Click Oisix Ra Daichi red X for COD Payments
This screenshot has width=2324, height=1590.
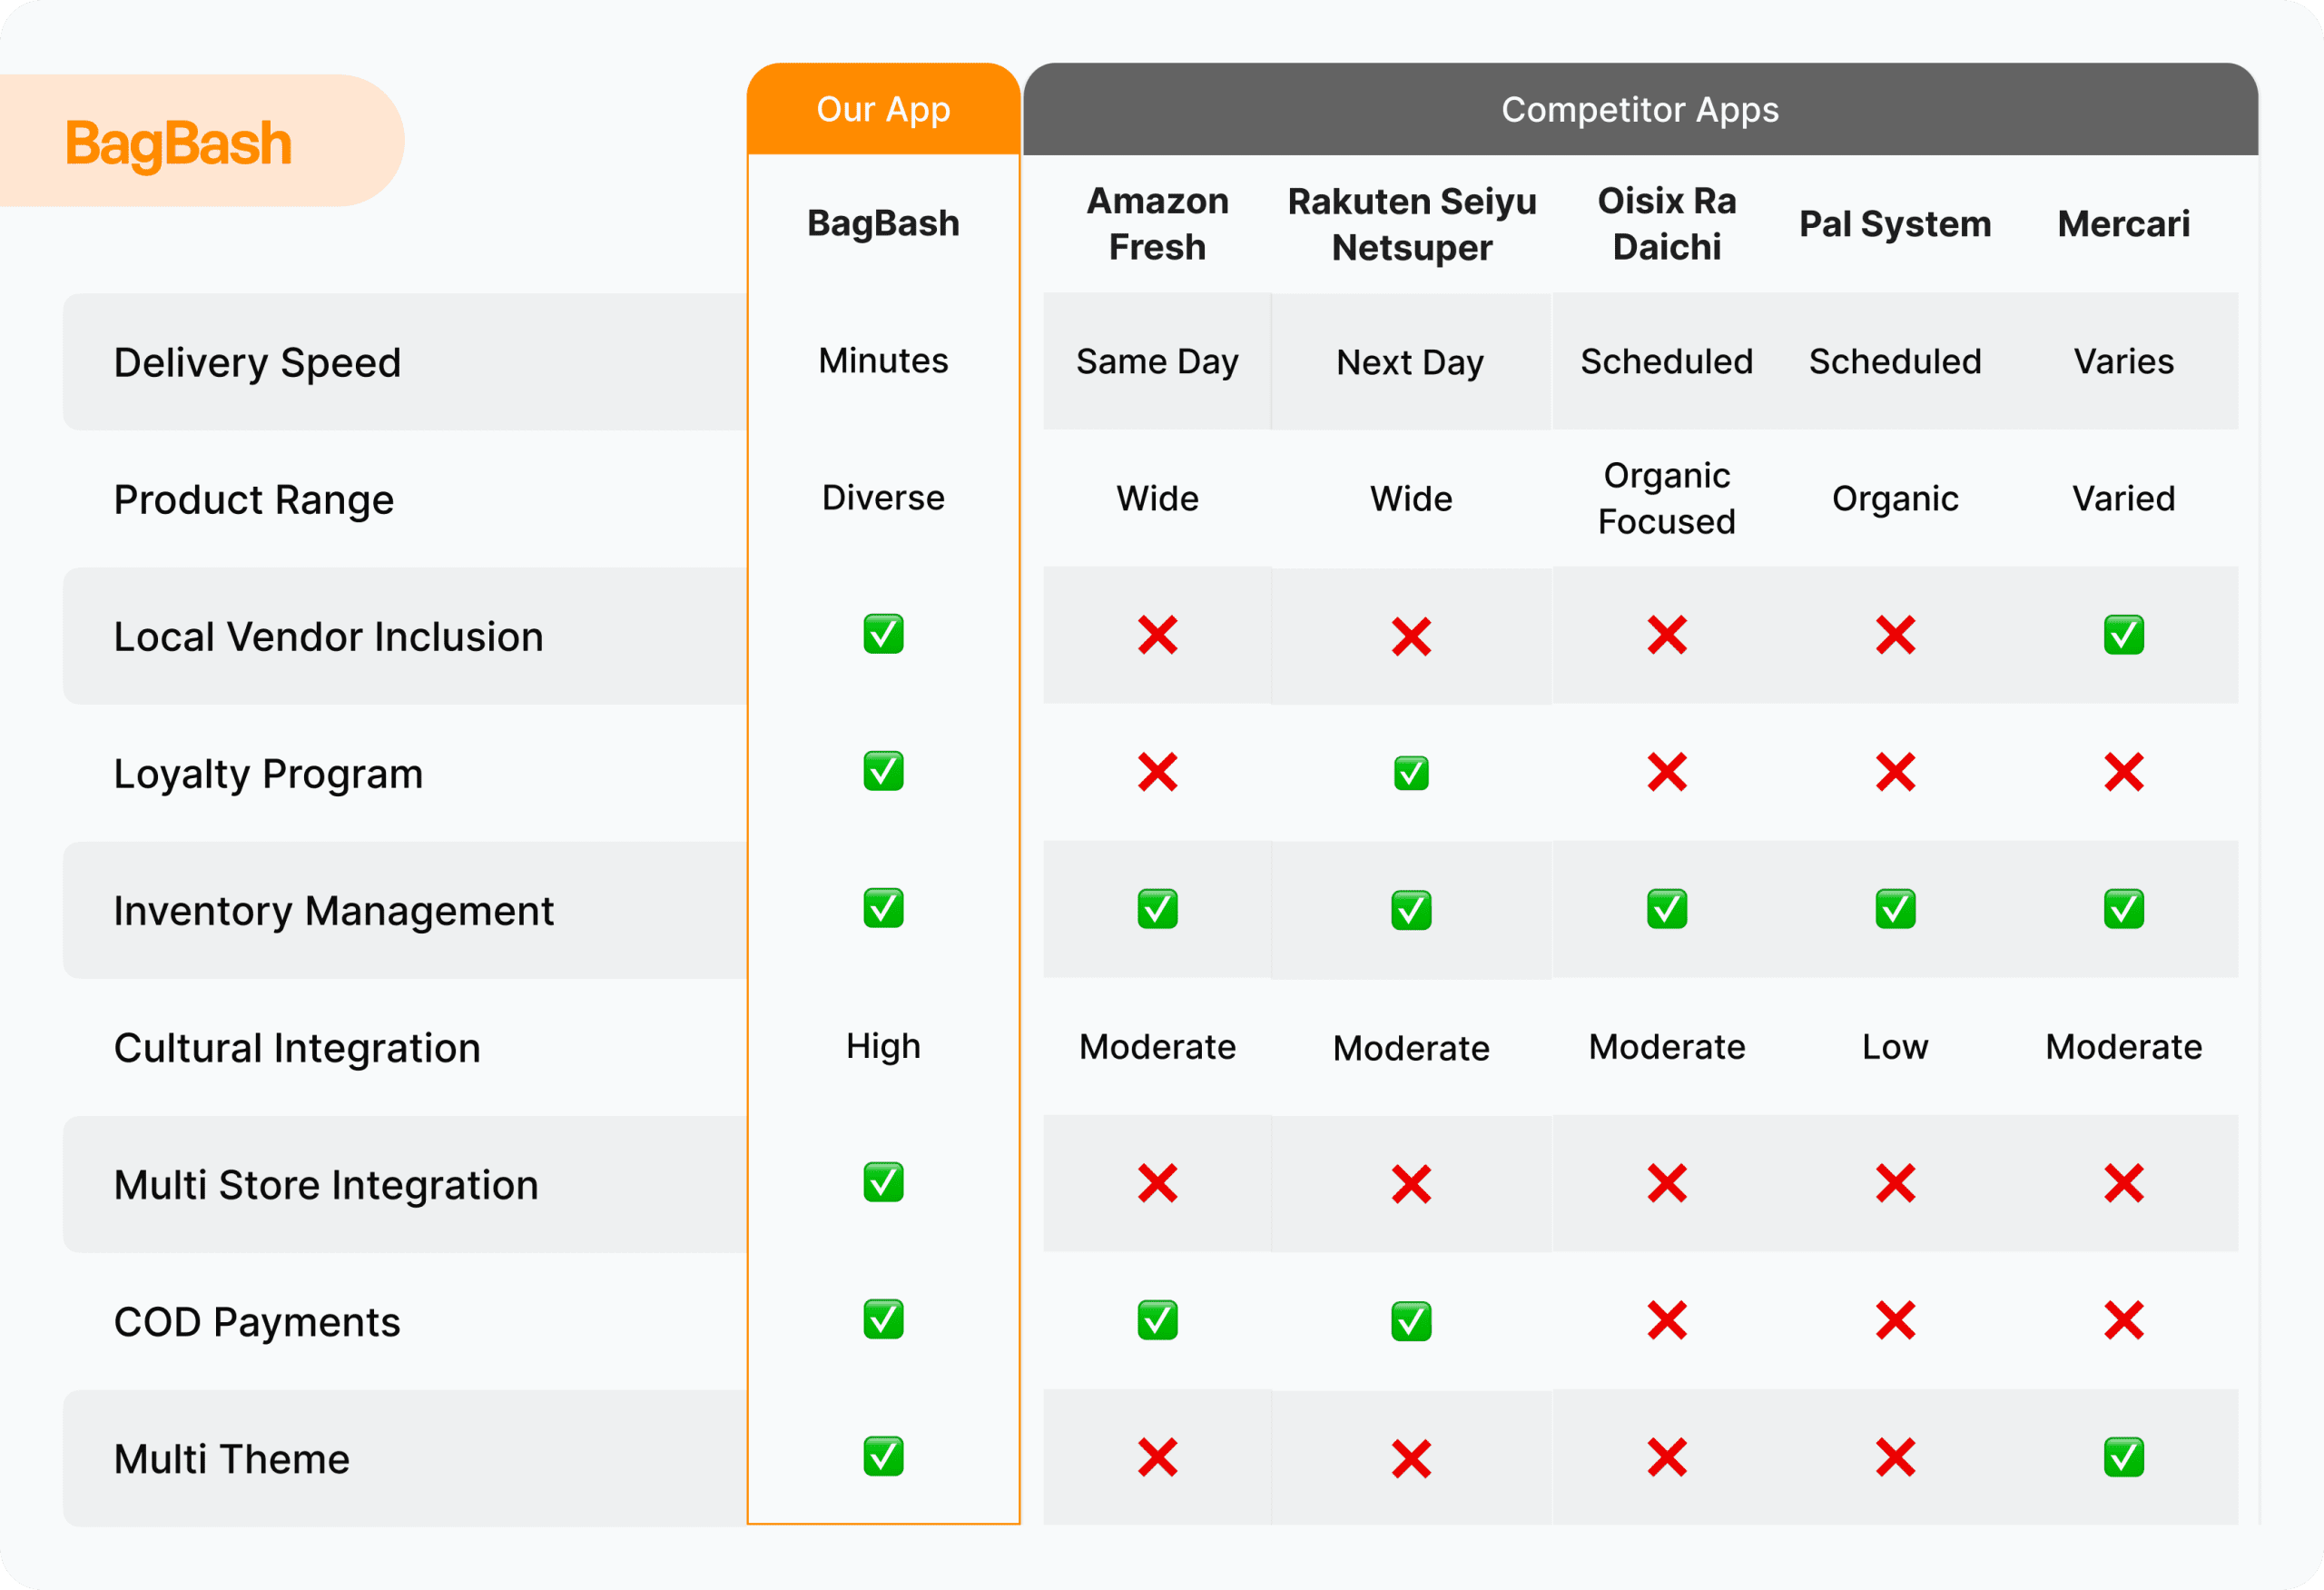point(1667,1321)
